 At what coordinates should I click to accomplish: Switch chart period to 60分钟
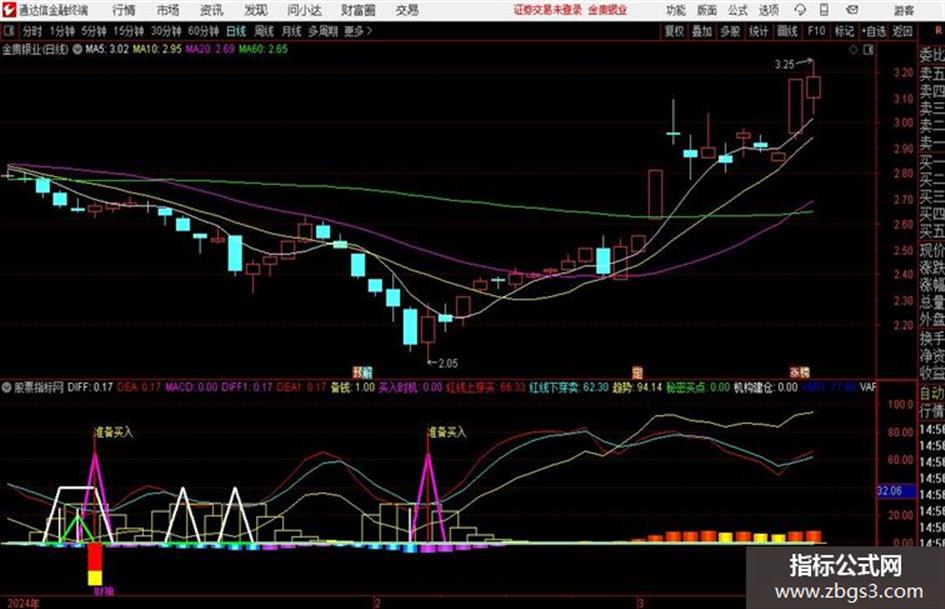[x=203, y=31]
